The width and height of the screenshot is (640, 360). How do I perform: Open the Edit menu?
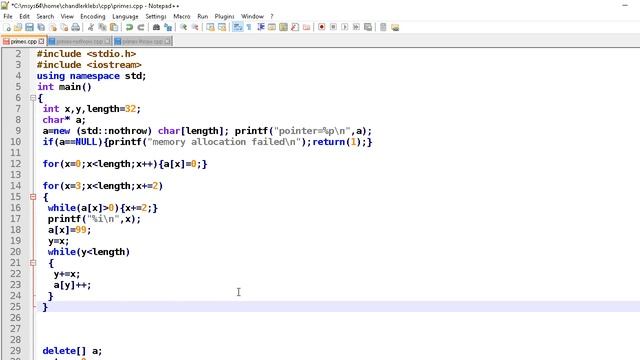click(24, 16)
